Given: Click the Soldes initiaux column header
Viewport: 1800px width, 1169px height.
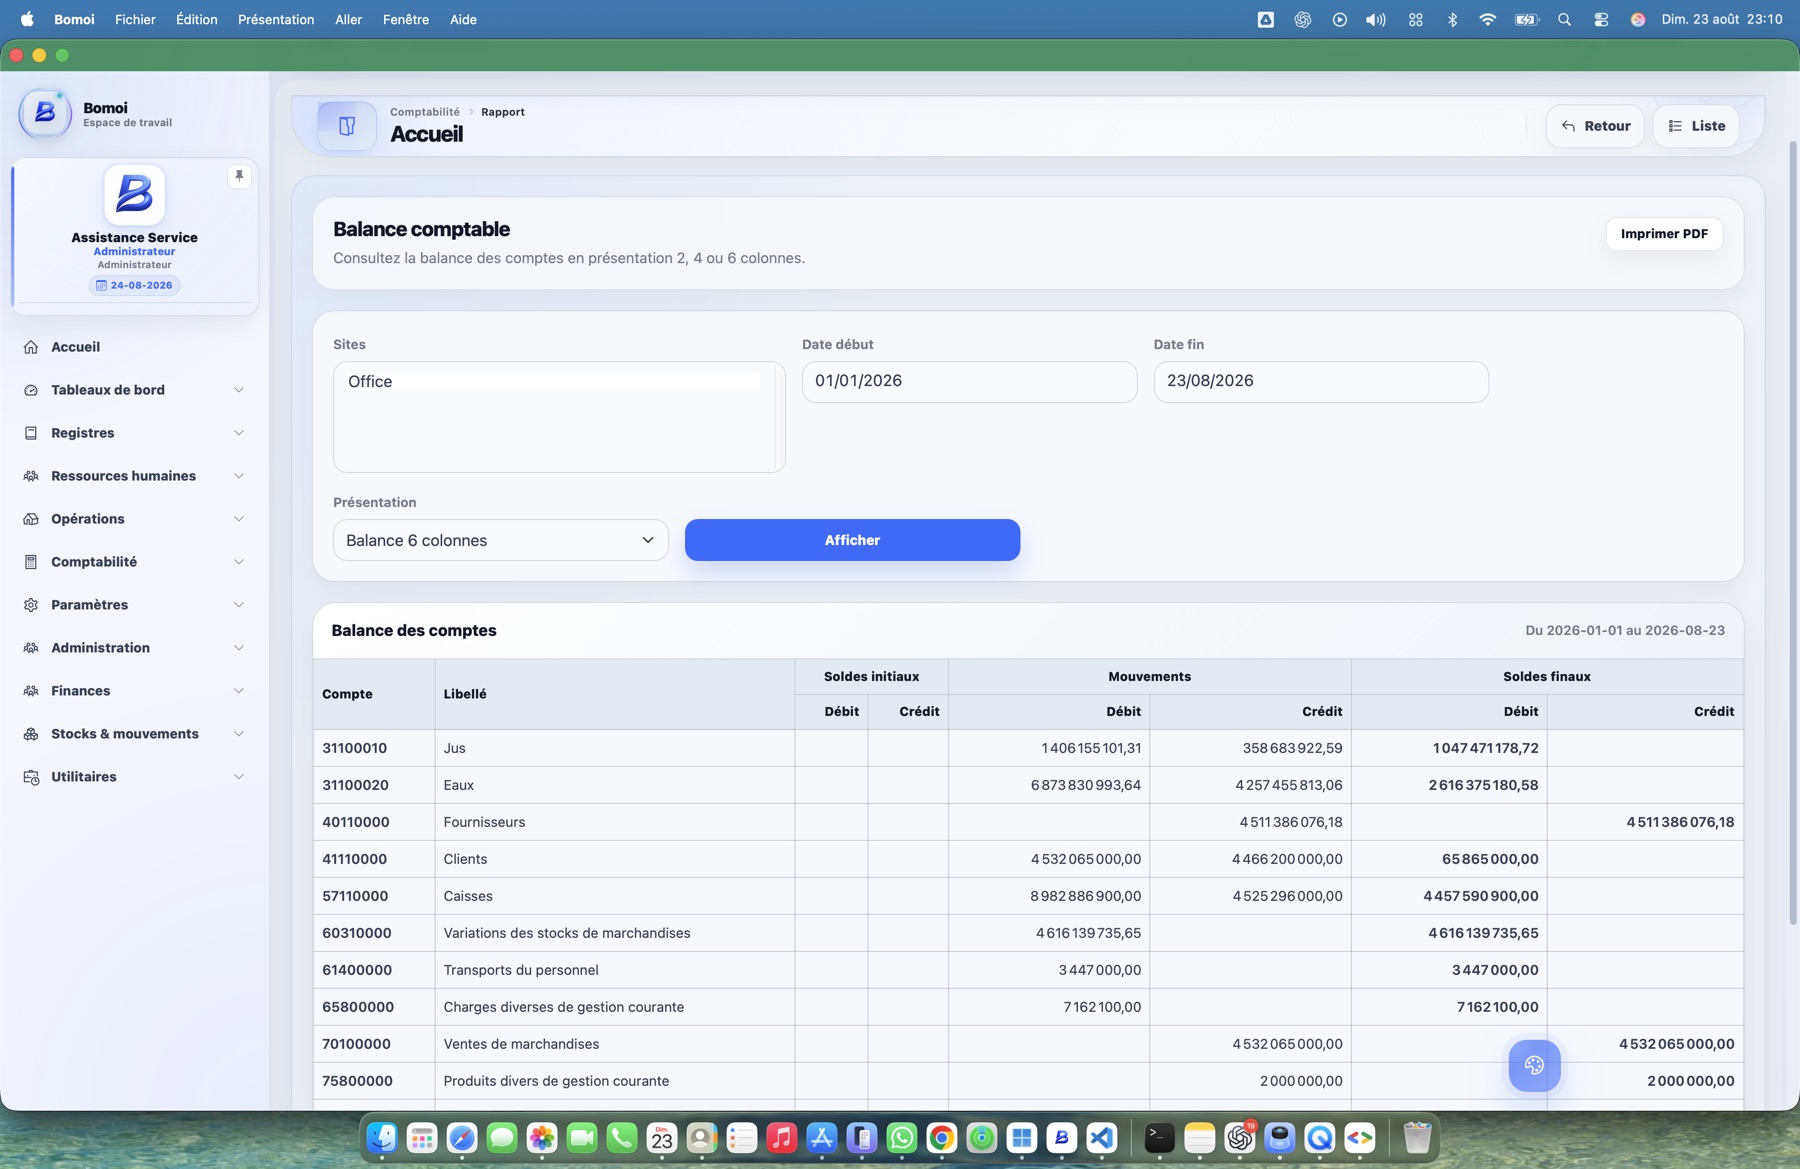Looking at the screenshot, I should coord(871,677).
